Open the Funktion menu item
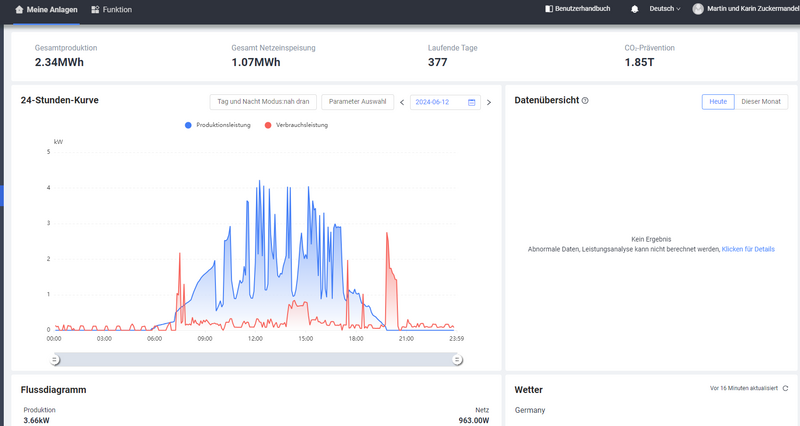Viewport: 800px width, 426px height. click(111, 9)
